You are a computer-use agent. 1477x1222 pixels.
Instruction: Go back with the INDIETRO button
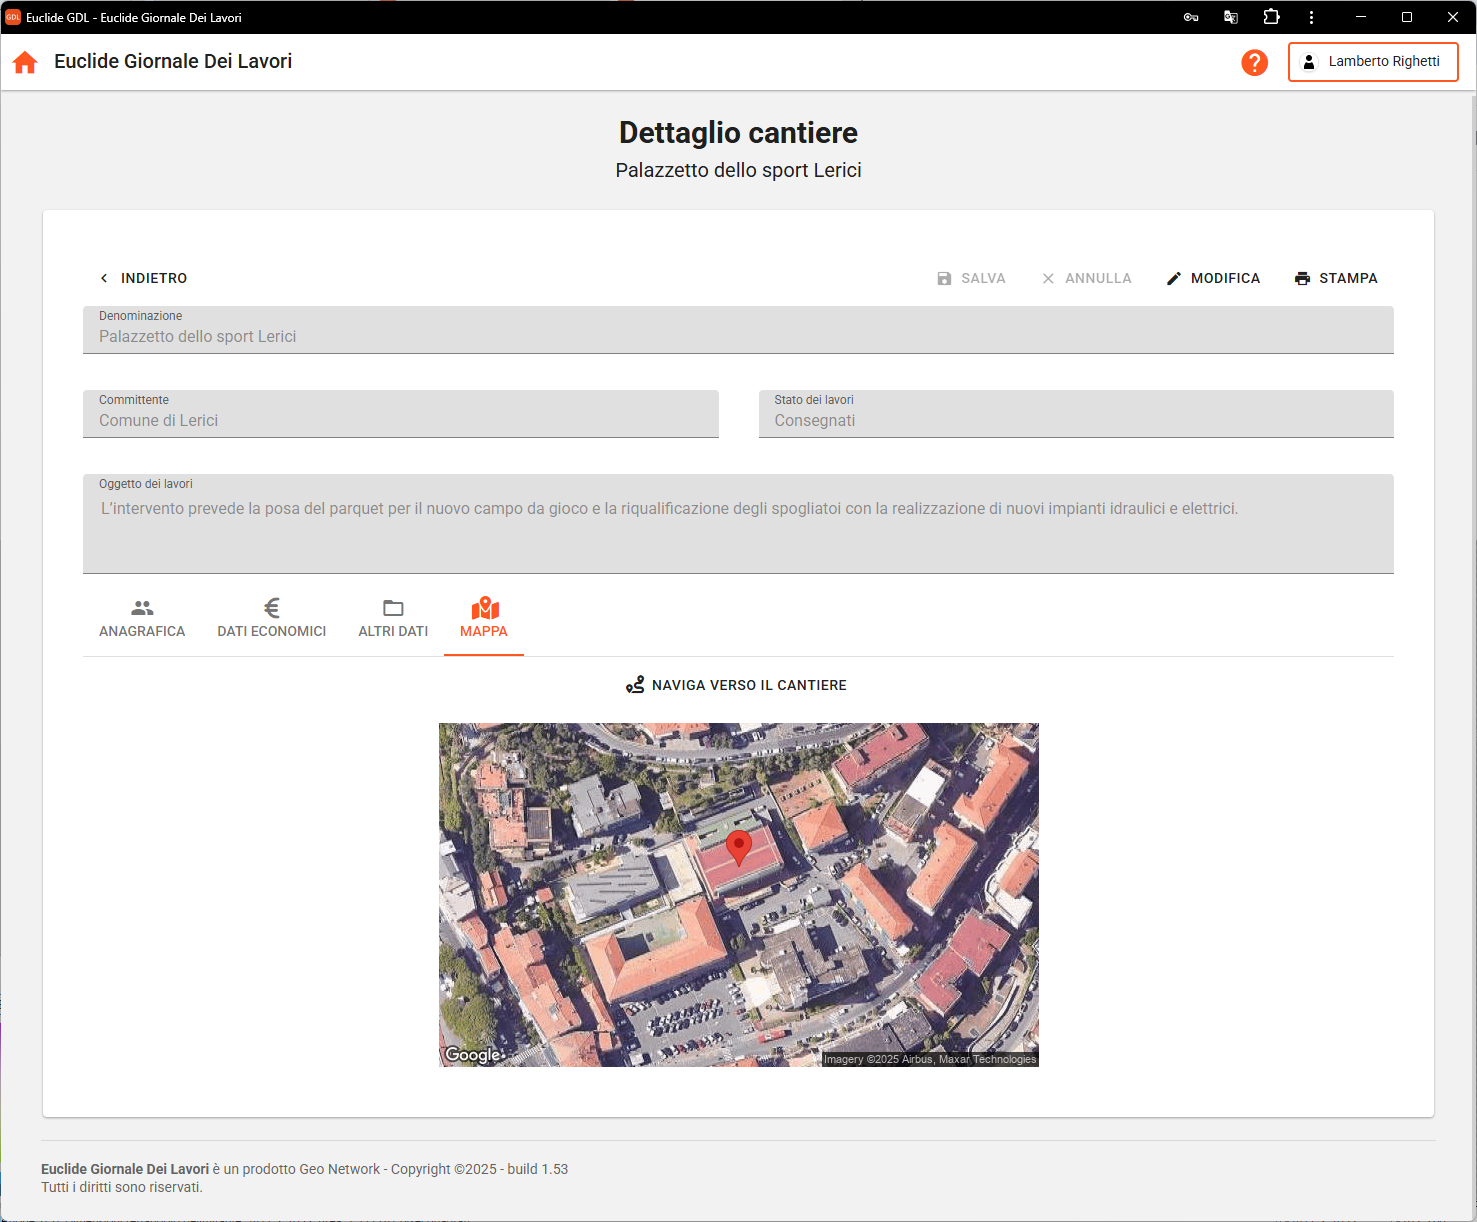(x=143, y=278)
